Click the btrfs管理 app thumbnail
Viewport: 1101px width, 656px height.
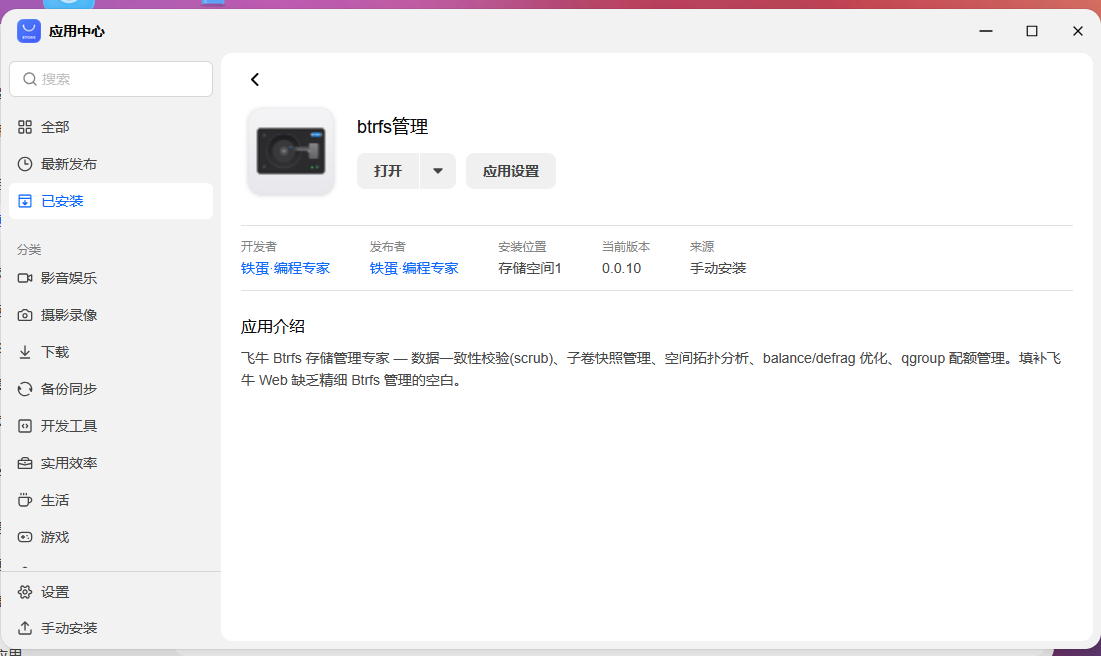point(291,151)
